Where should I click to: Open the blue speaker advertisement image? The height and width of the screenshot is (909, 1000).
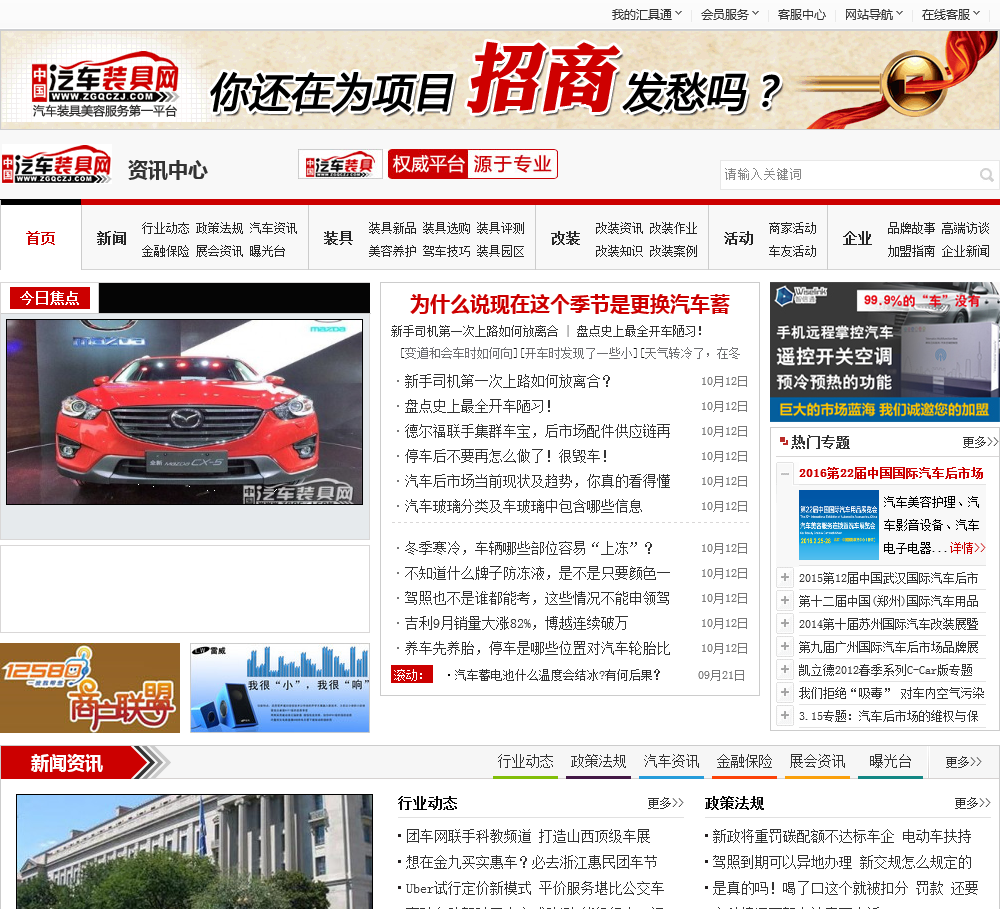[x=280, y=688]
